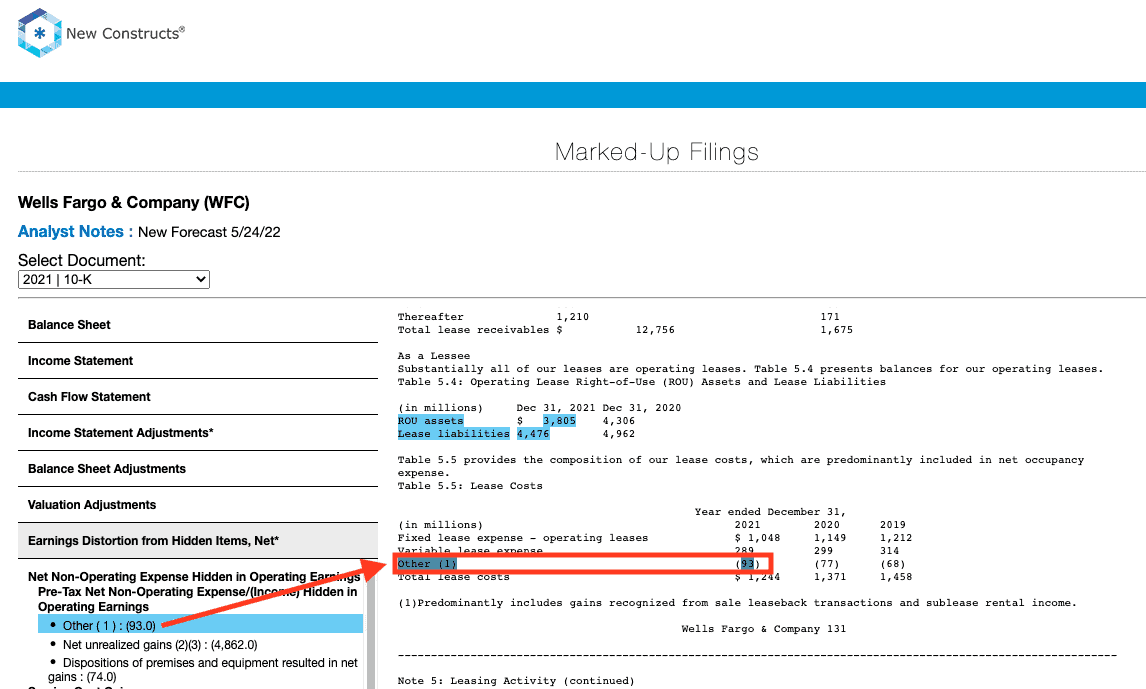Click 'Table 5.5: Lease Costs' caption

(470, 486)
